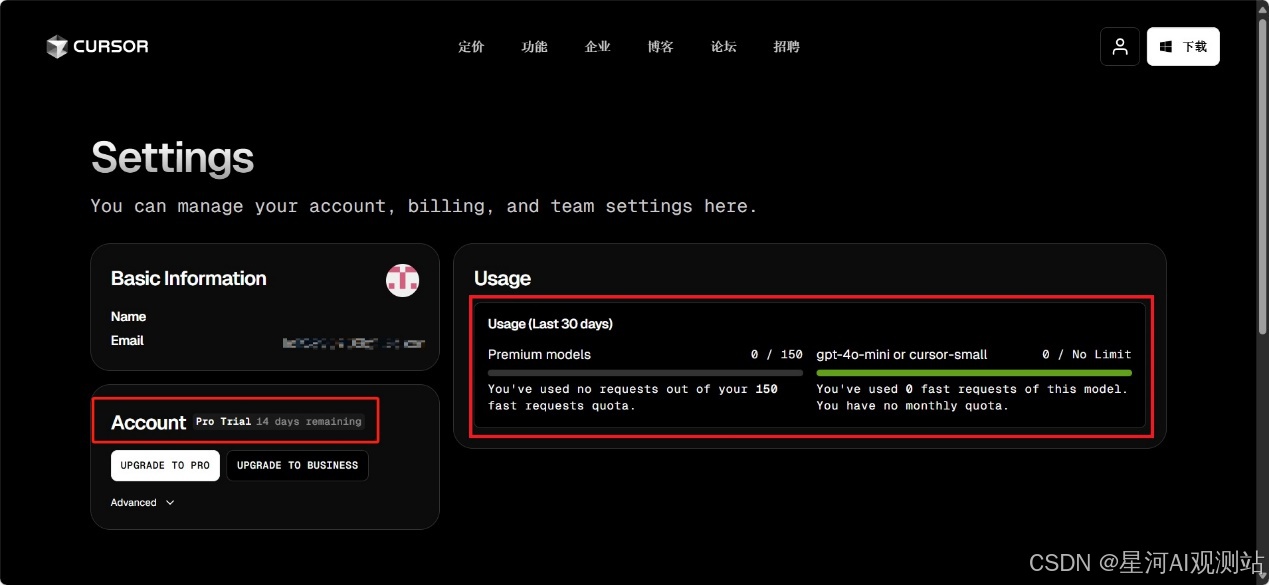Select the '14 days remaining' text

309,422
